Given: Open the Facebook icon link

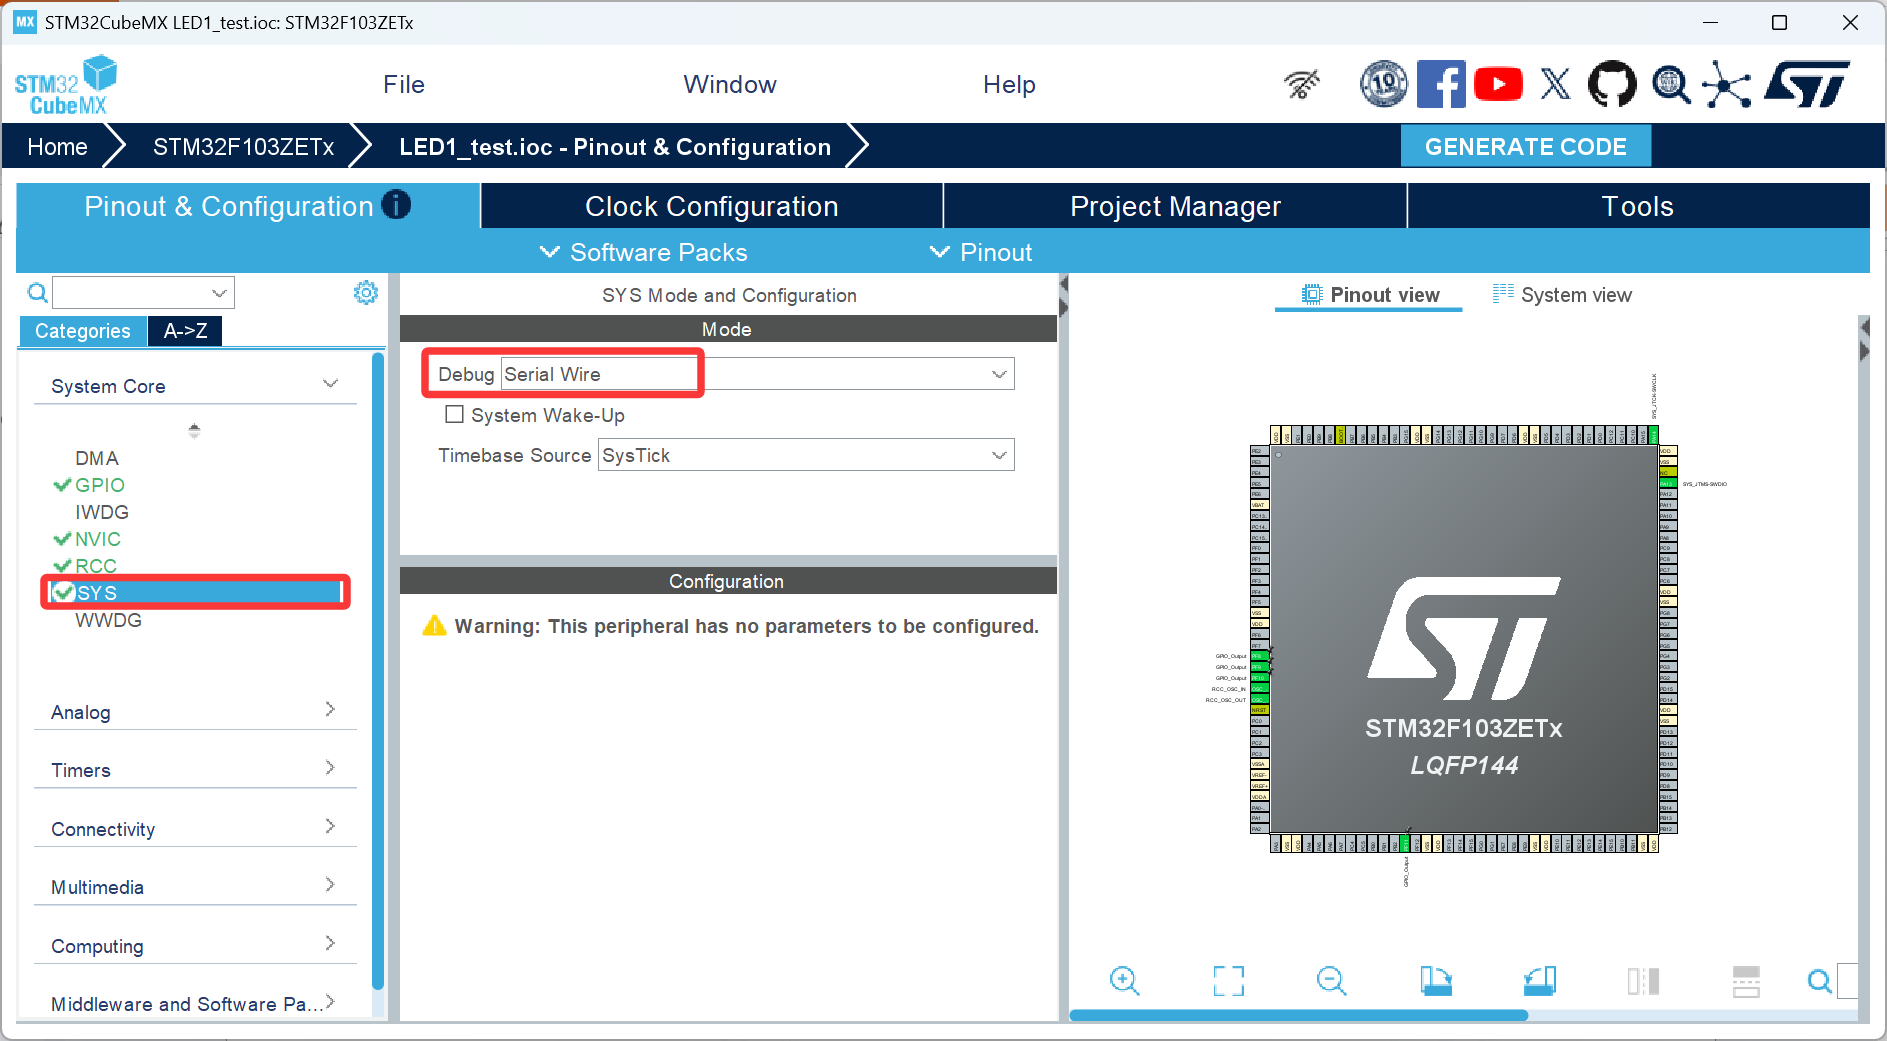Looking at the screenshot, I should [1441, 84].
